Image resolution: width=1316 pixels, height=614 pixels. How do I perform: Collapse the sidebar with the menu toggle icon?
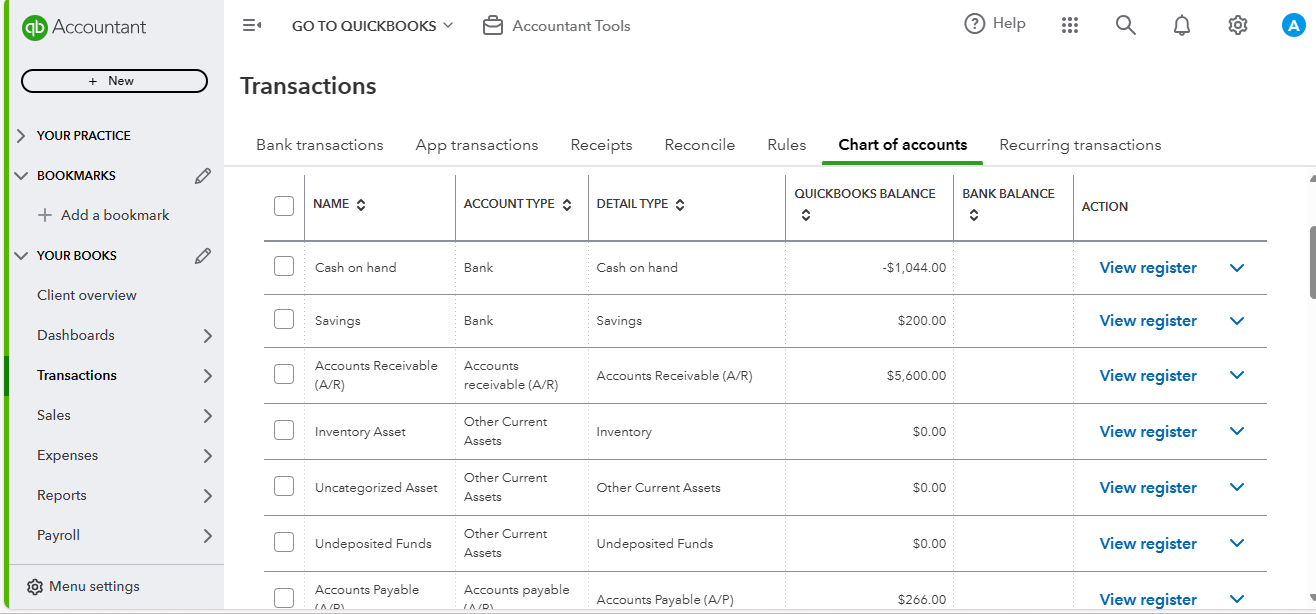(252, 26)
